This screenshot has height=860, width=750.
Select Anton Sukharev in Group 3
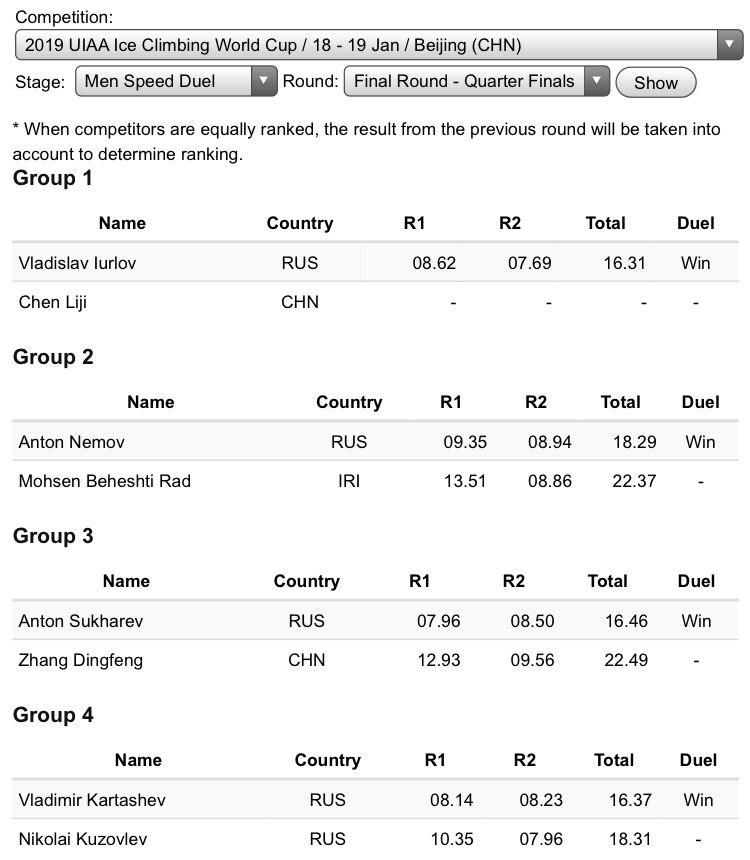tap(81, 621)
